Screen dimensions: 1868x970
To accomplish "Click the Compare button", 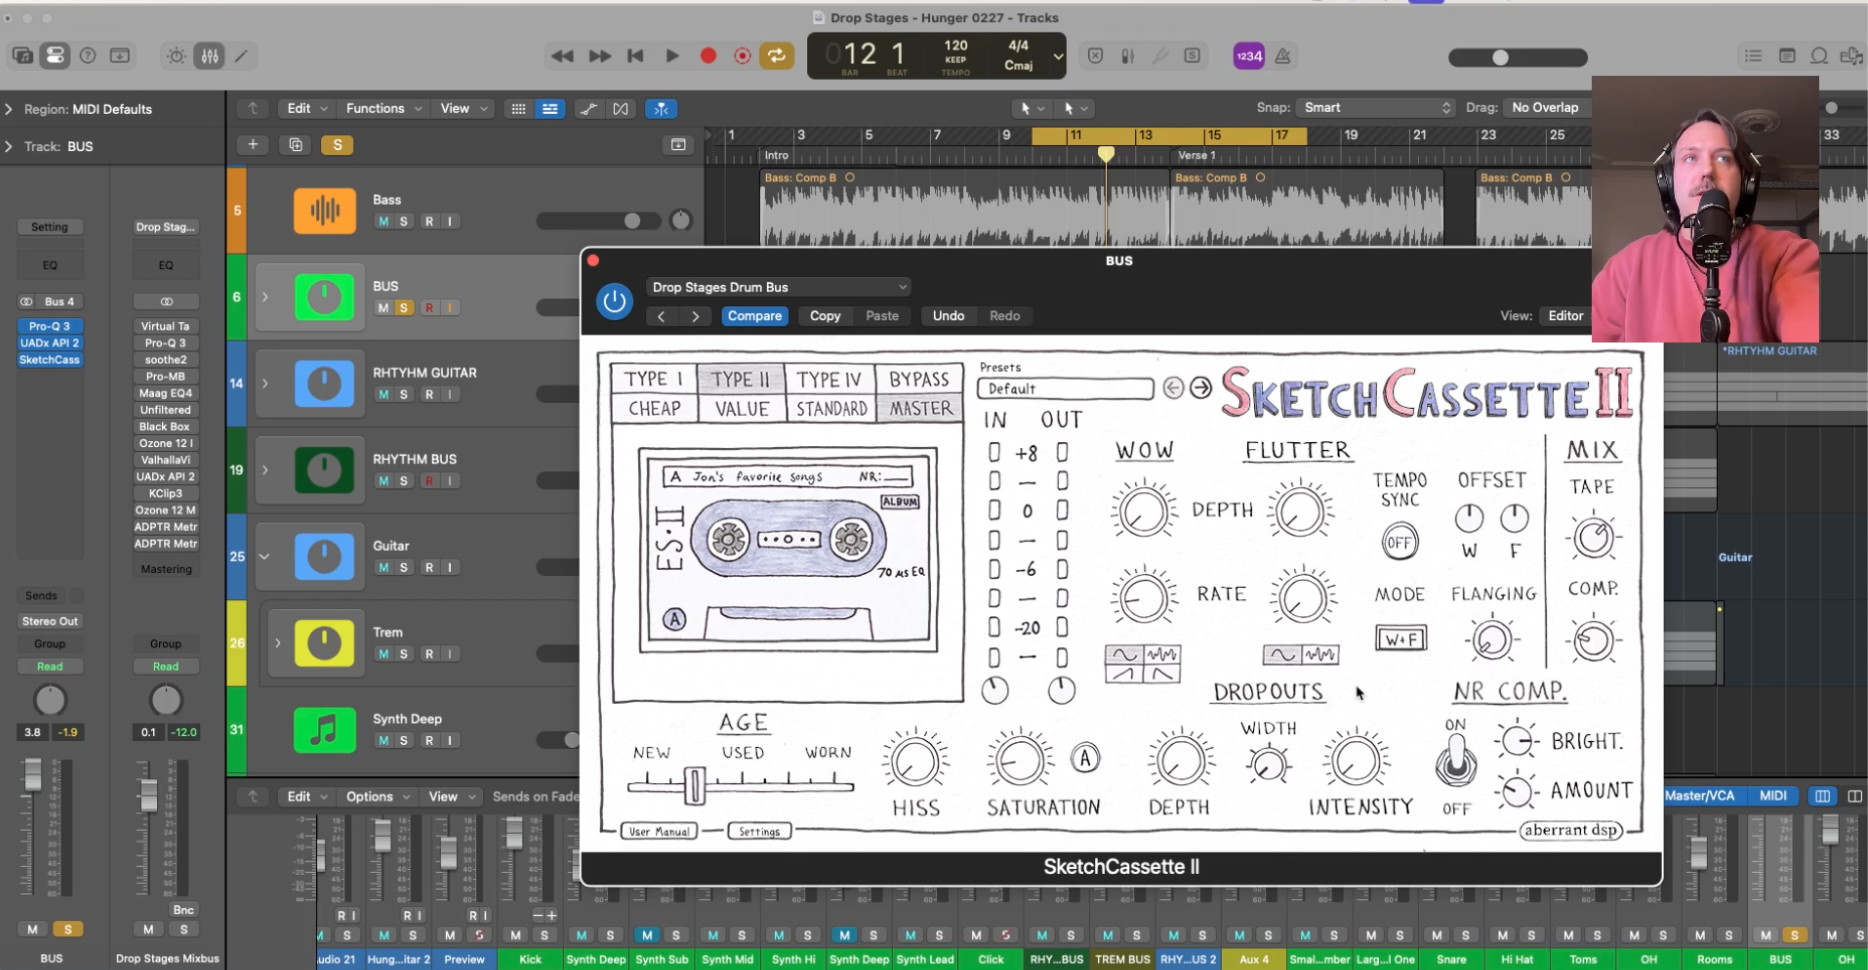I will pyautogui.click(x=754, y=316).
